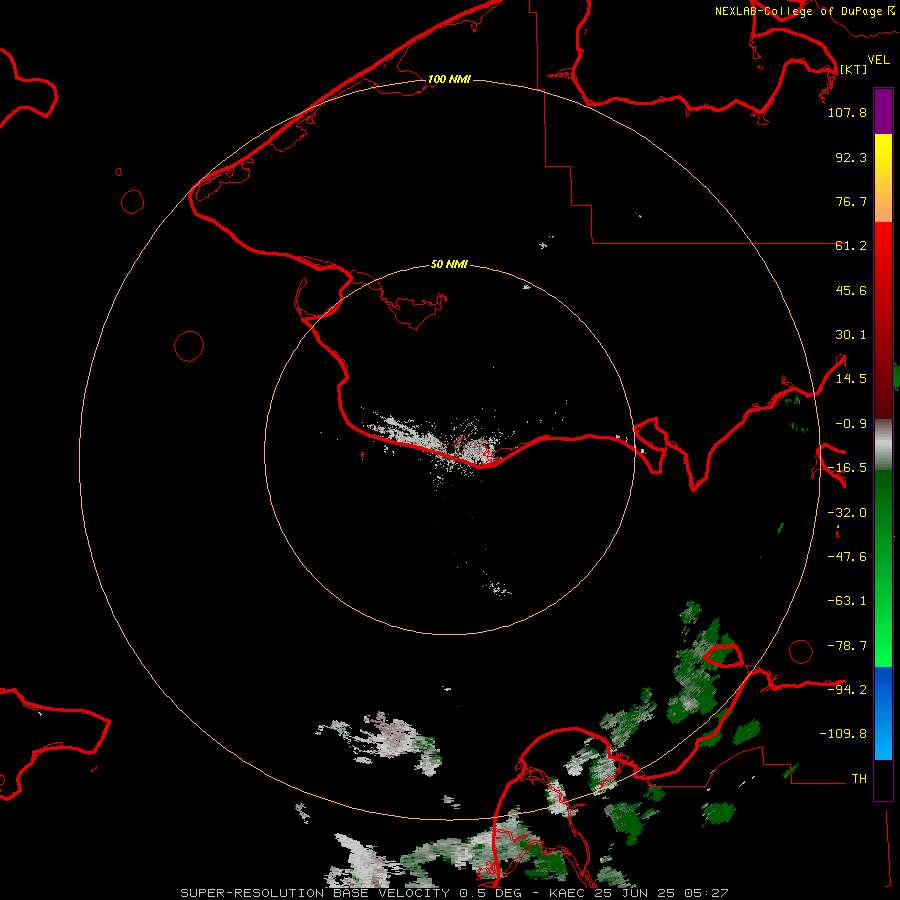Select the 30.1 scale value
Image resolution: width=900 pixels, height=900 pixels.
(851, 335)
